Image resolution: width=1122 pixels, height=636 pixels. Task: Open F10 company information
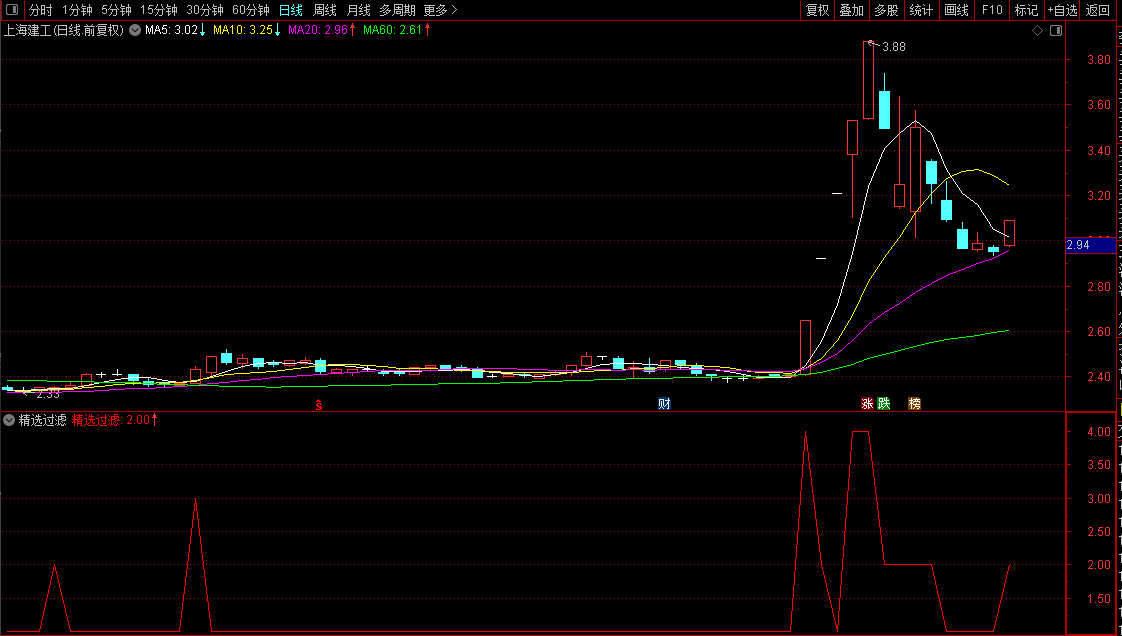pyautogui.click(x=992, y=10)
